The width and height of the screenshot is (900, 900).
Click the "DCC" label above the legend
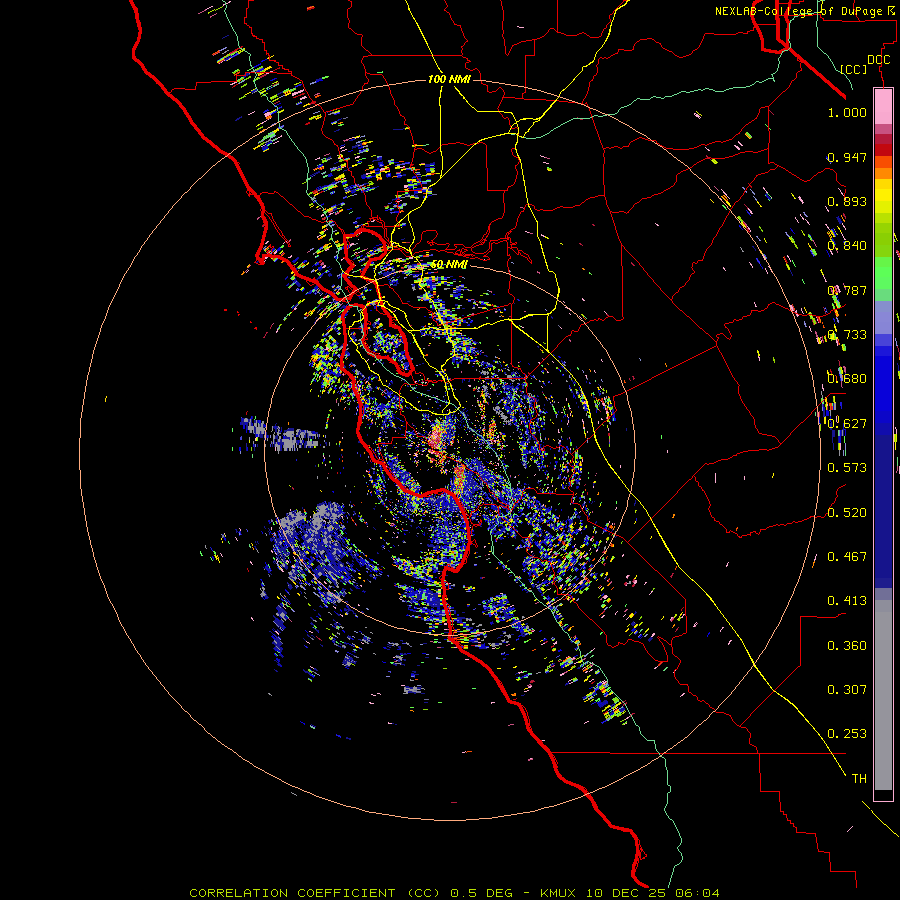coord(878,60)
